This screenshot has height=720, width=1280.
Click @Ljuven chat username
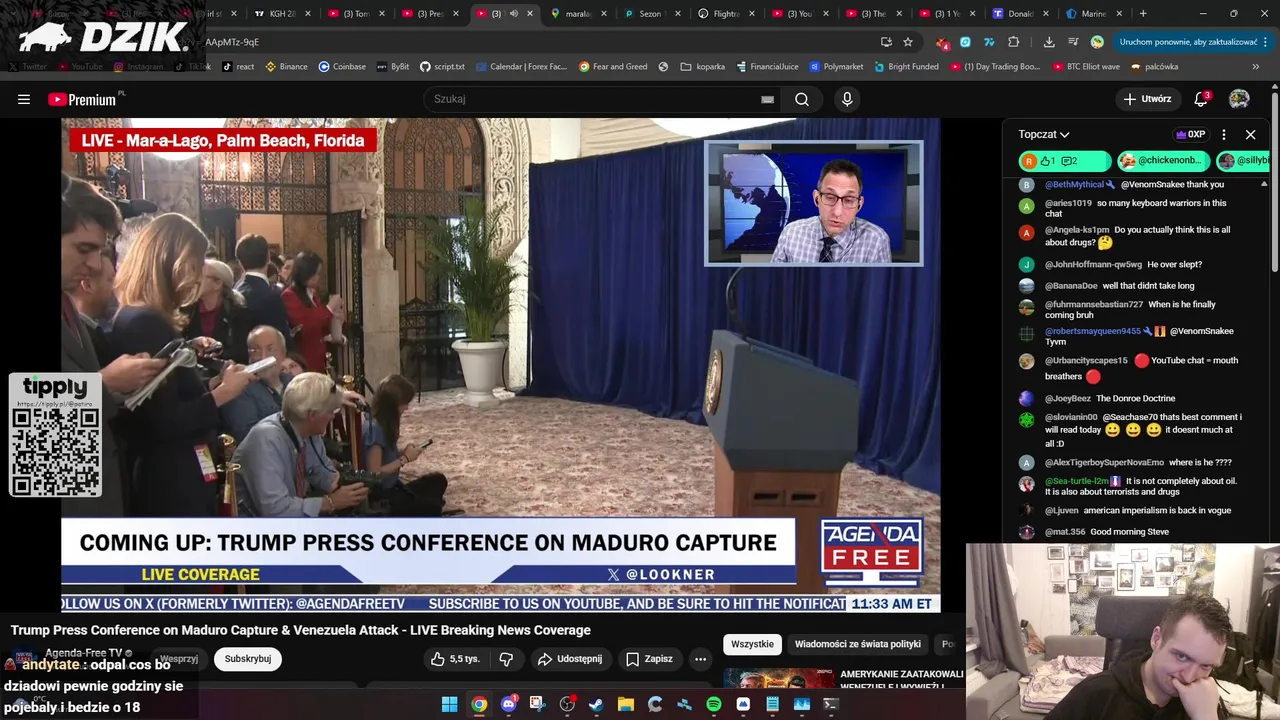click(x=1061, y=510)
